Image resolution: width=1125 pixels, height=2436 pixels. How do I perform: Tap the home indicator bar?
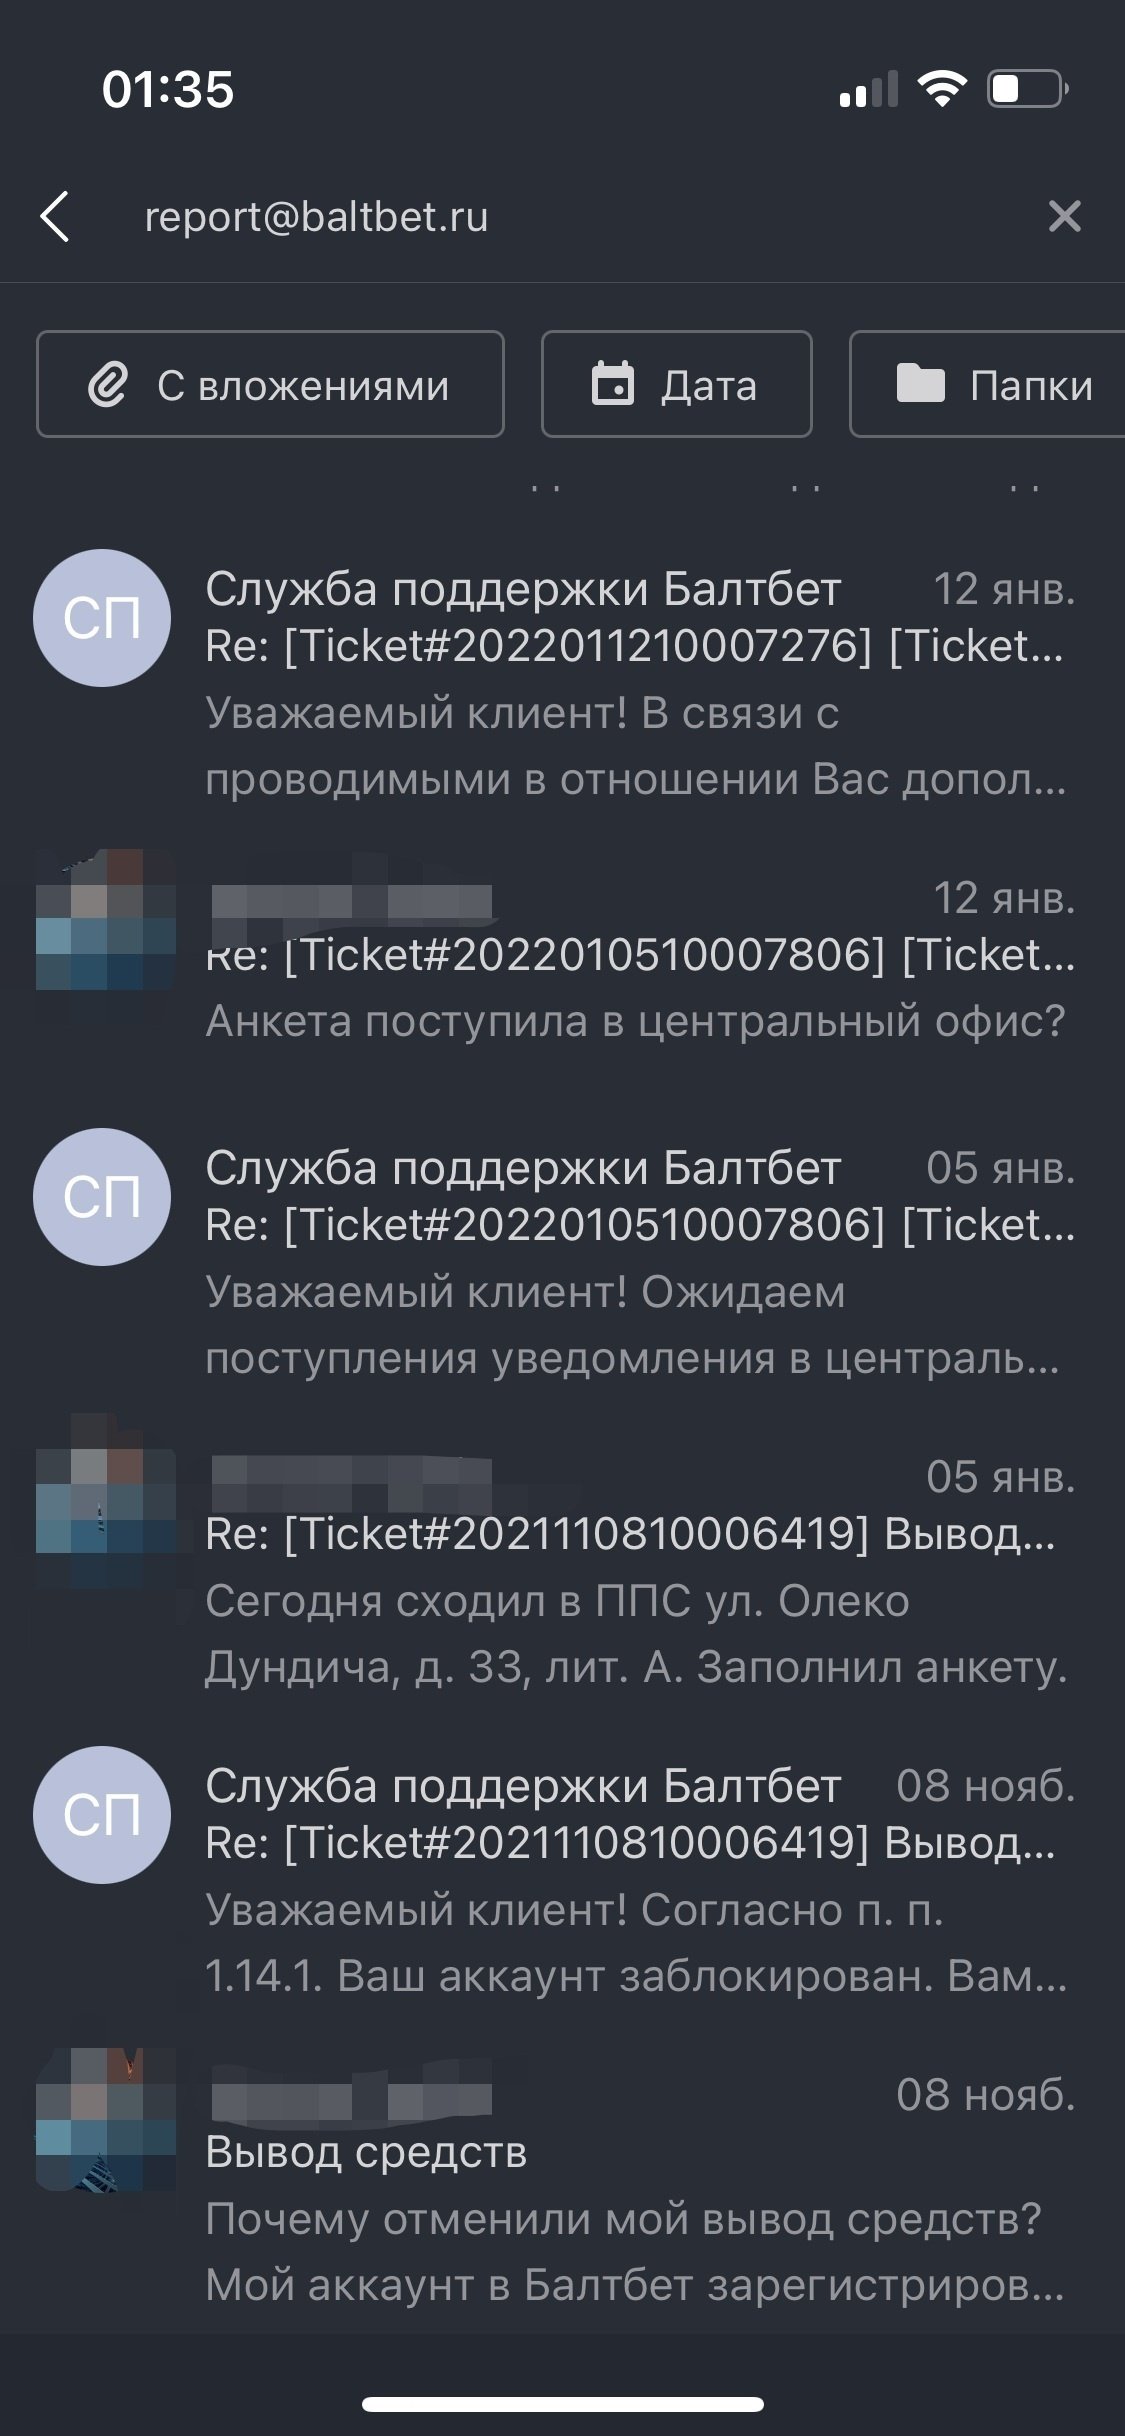(x=562, y=2405)
